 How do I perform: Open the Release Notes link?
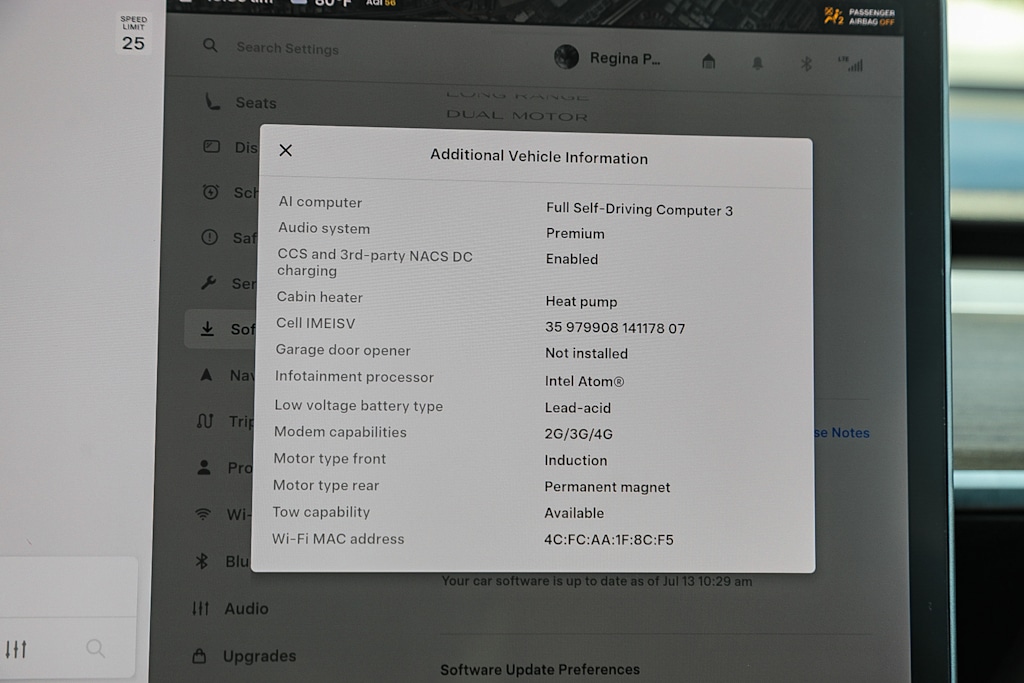pyautogui.click(x=842, y=432)
